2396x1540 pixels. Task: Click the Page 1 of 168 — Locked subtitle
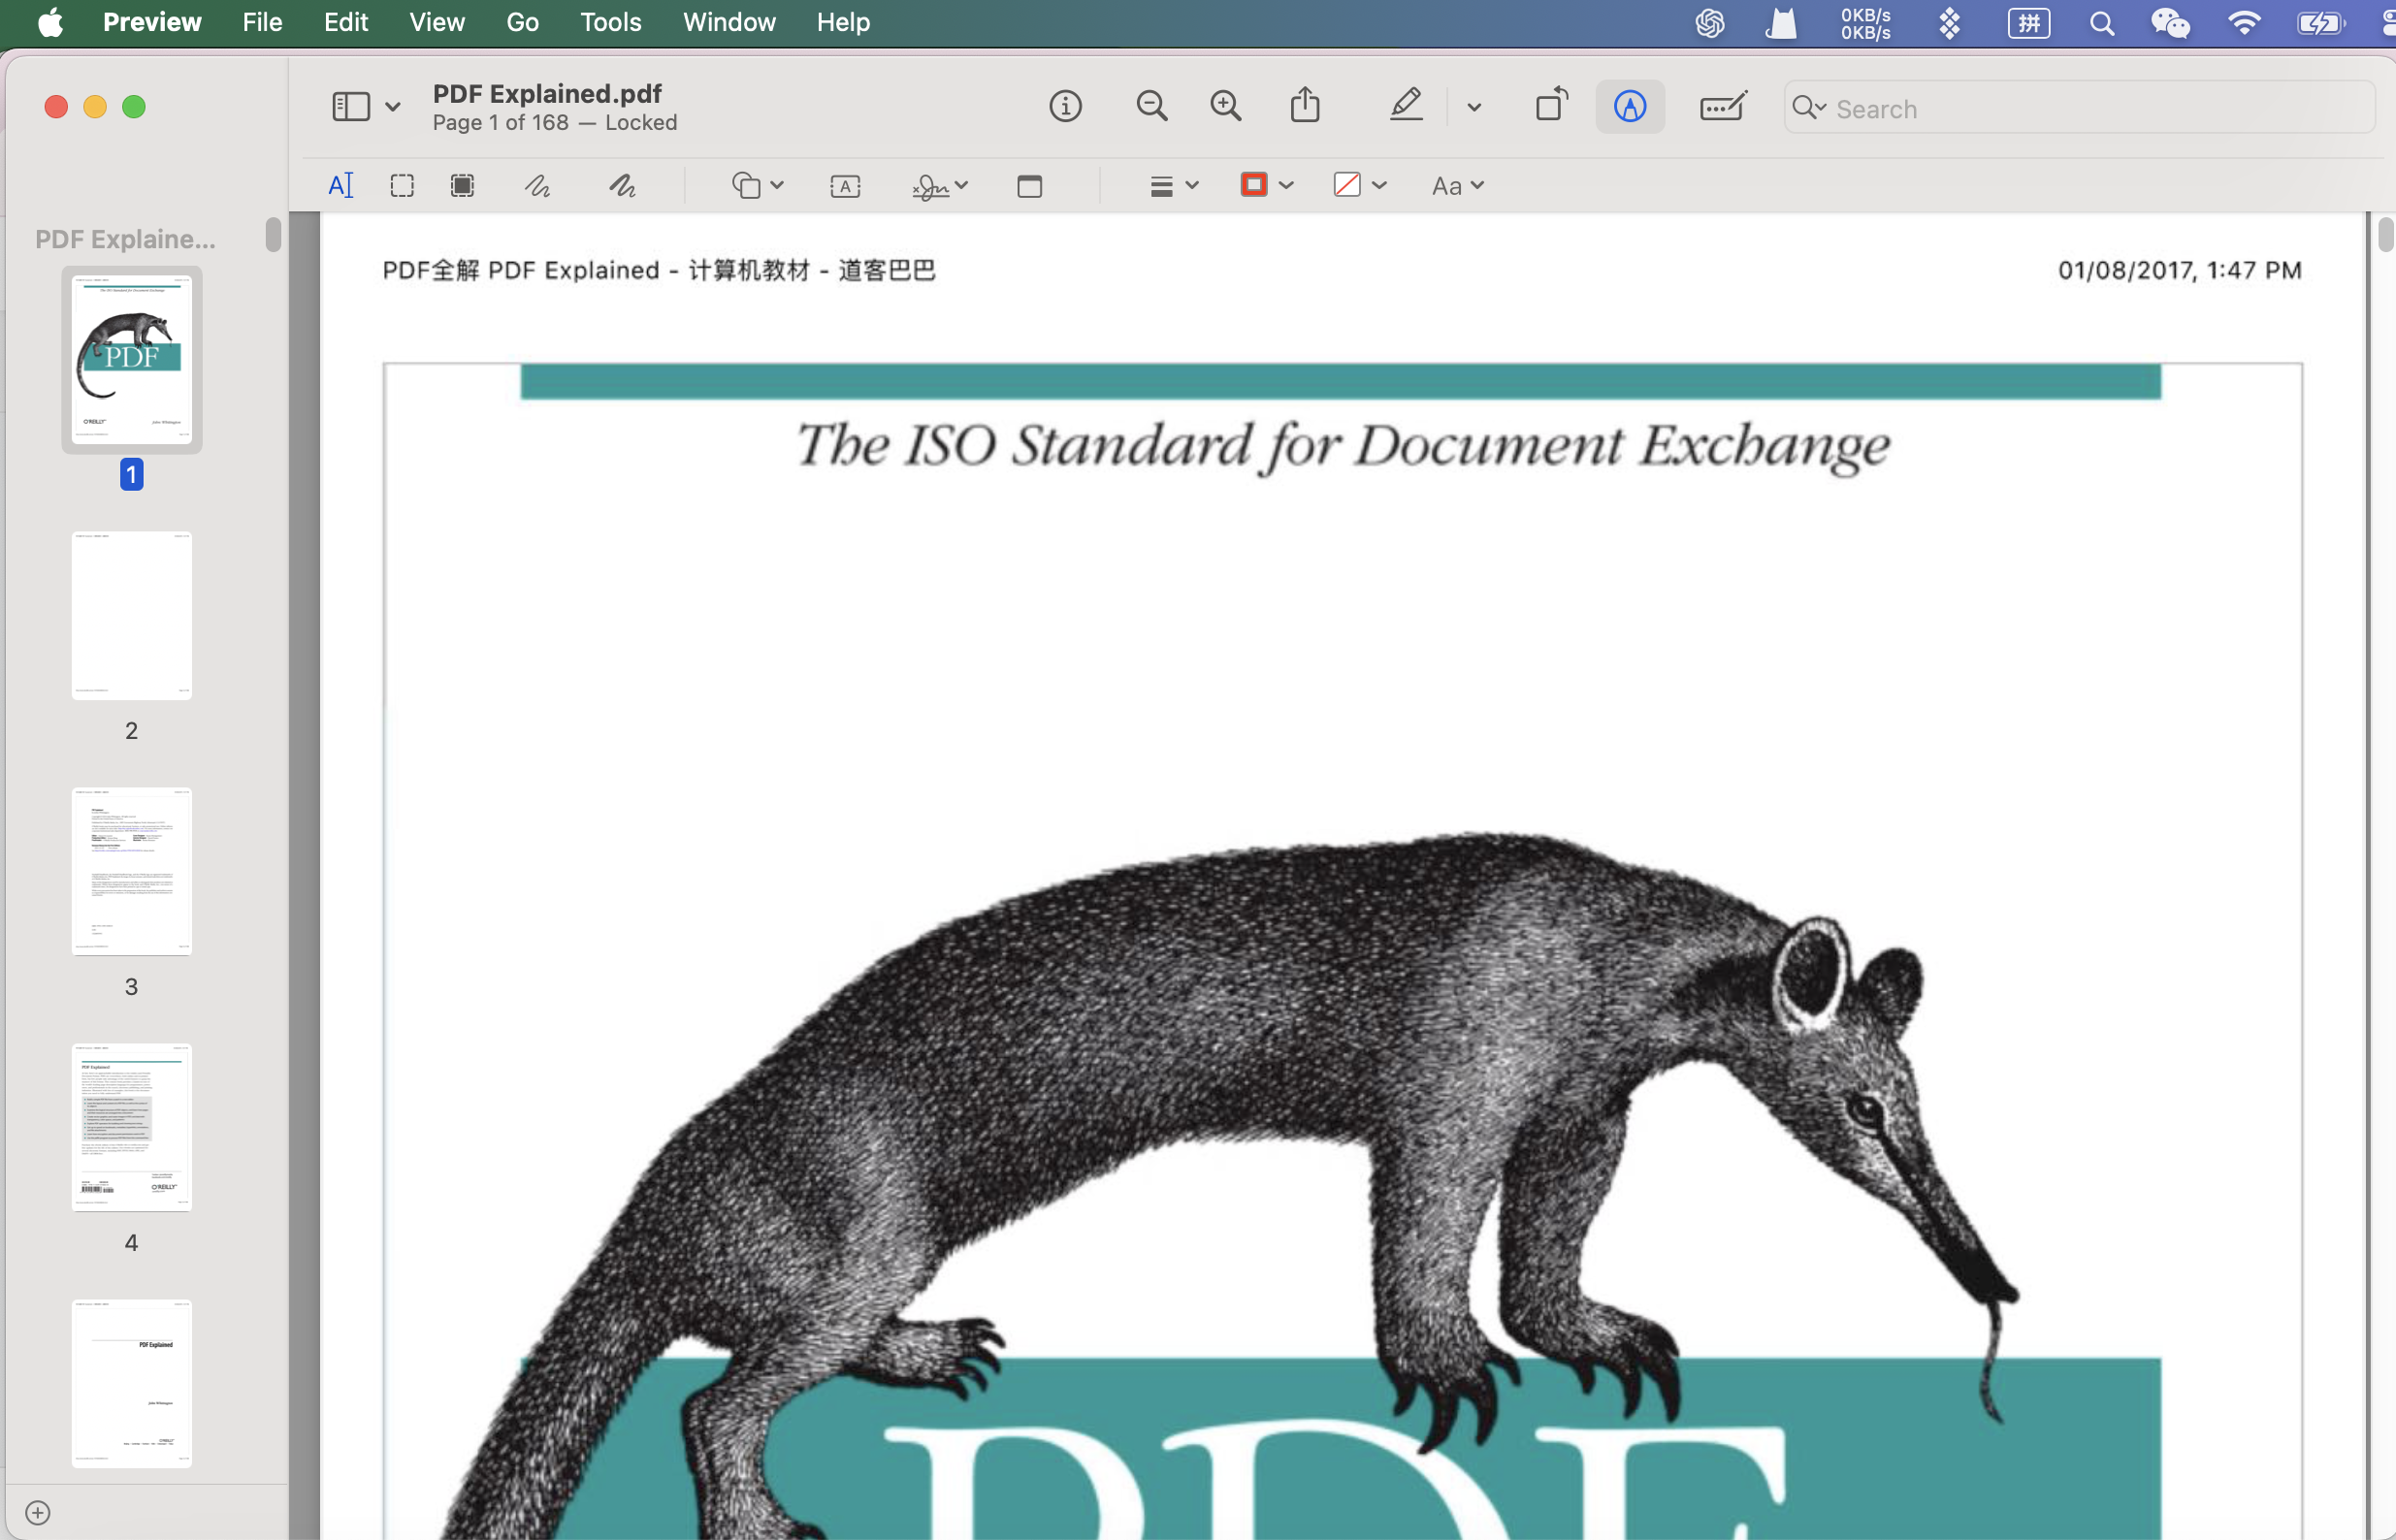click(555, 122)
